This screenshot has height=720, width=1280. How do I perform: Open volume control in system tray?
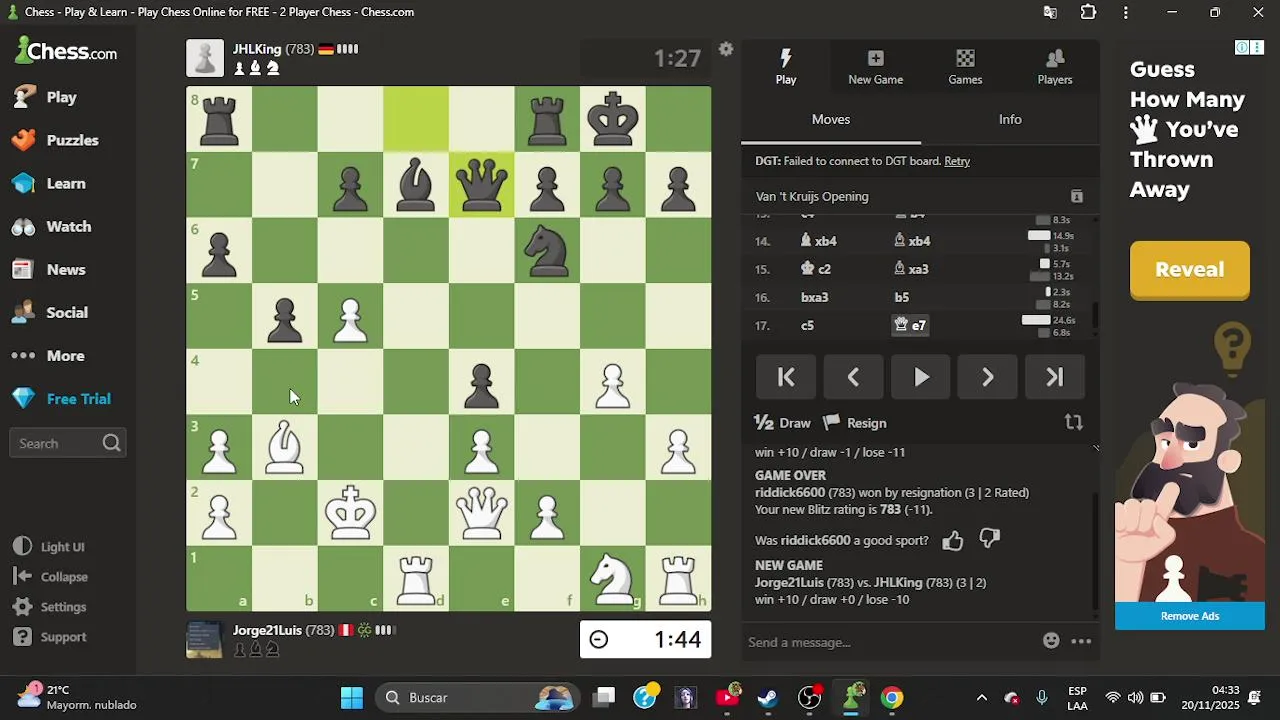[1135, 698]
